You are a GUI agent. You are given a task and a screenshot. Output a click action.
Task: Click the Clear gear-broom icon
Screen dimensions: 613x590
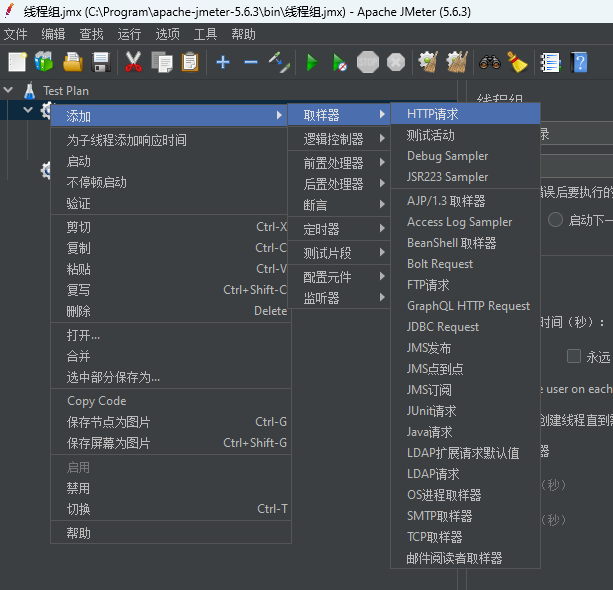coord(428,62)
